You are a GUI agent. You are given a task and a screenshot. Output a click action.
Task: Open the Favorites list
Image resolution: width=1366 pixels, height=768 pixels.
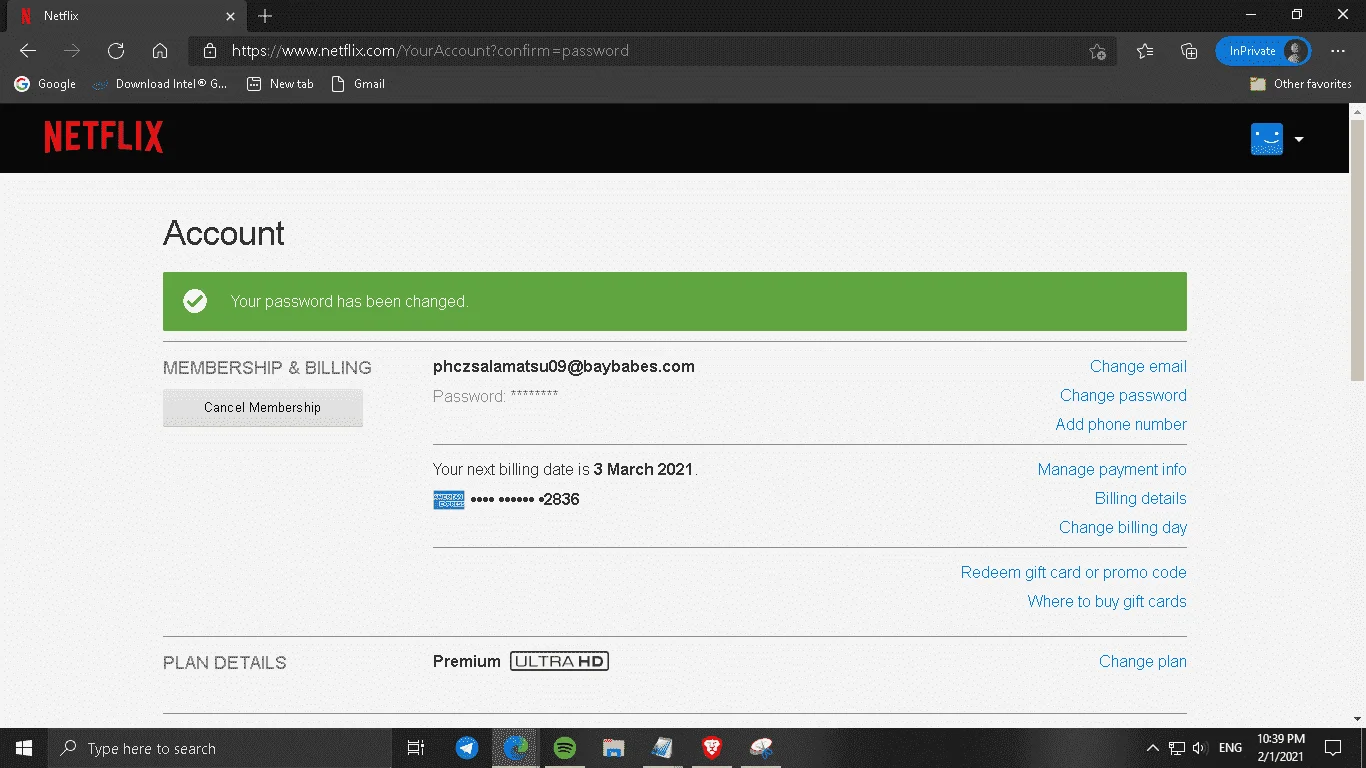pyautogui.click(x=1145, y=51)
